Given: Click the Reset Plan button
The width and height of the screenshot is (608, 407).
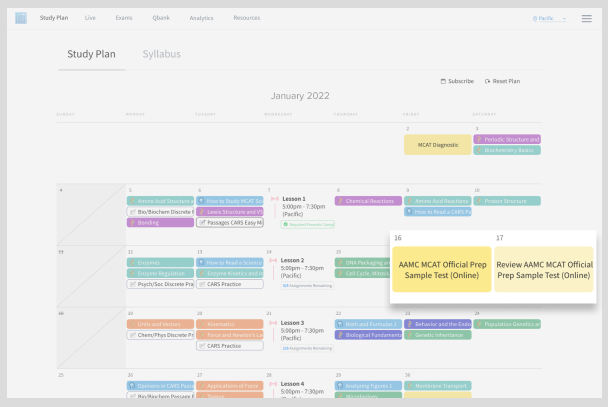Looking at the screenshot, I should point(502,81).
